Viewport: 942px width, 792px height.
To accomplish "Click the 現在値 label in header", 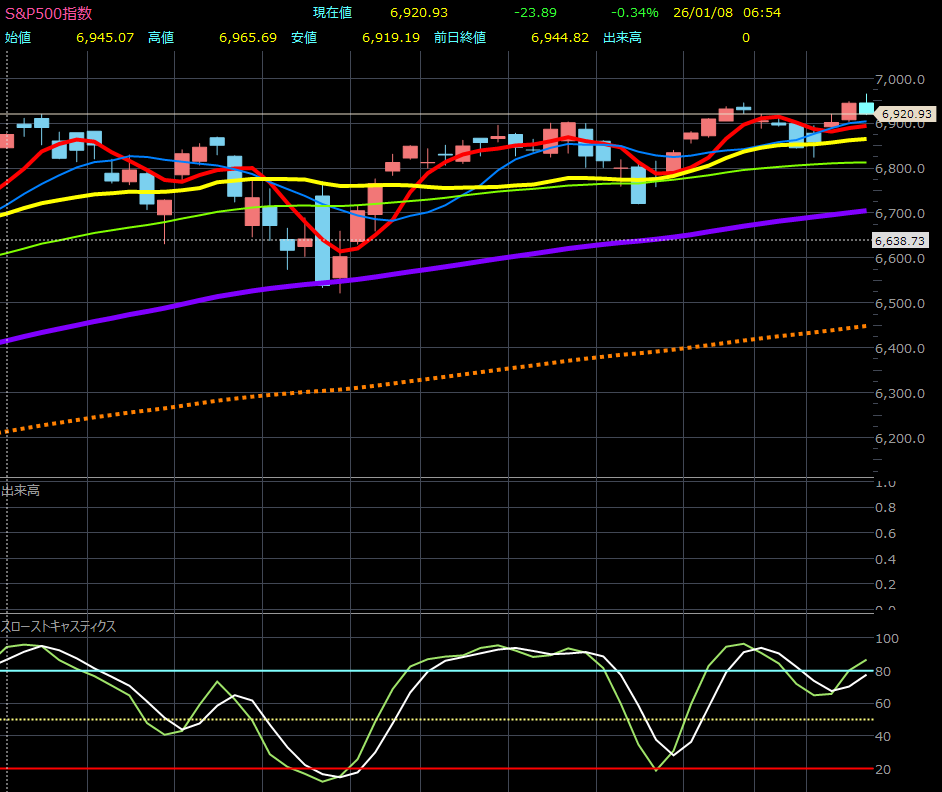I will click(x=332, y=13).
